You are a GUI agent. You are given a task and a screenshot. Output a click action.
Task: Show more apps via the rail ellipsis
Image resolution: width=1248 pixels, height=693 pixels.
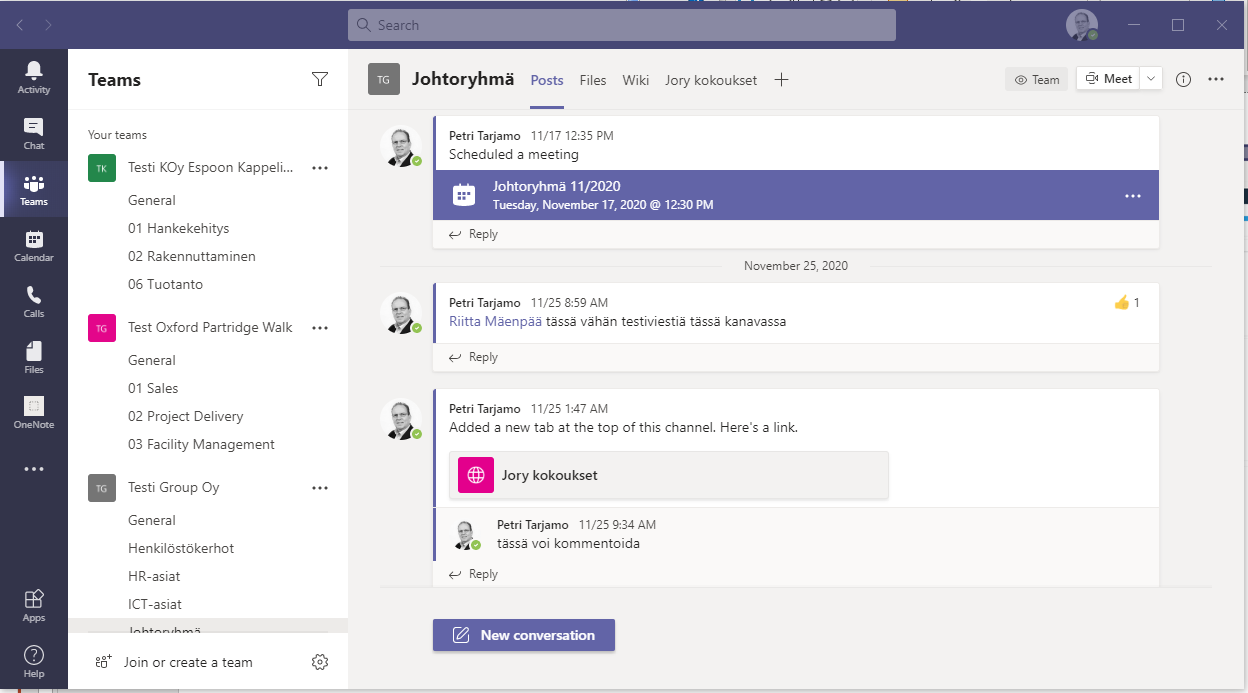point(34,468)
